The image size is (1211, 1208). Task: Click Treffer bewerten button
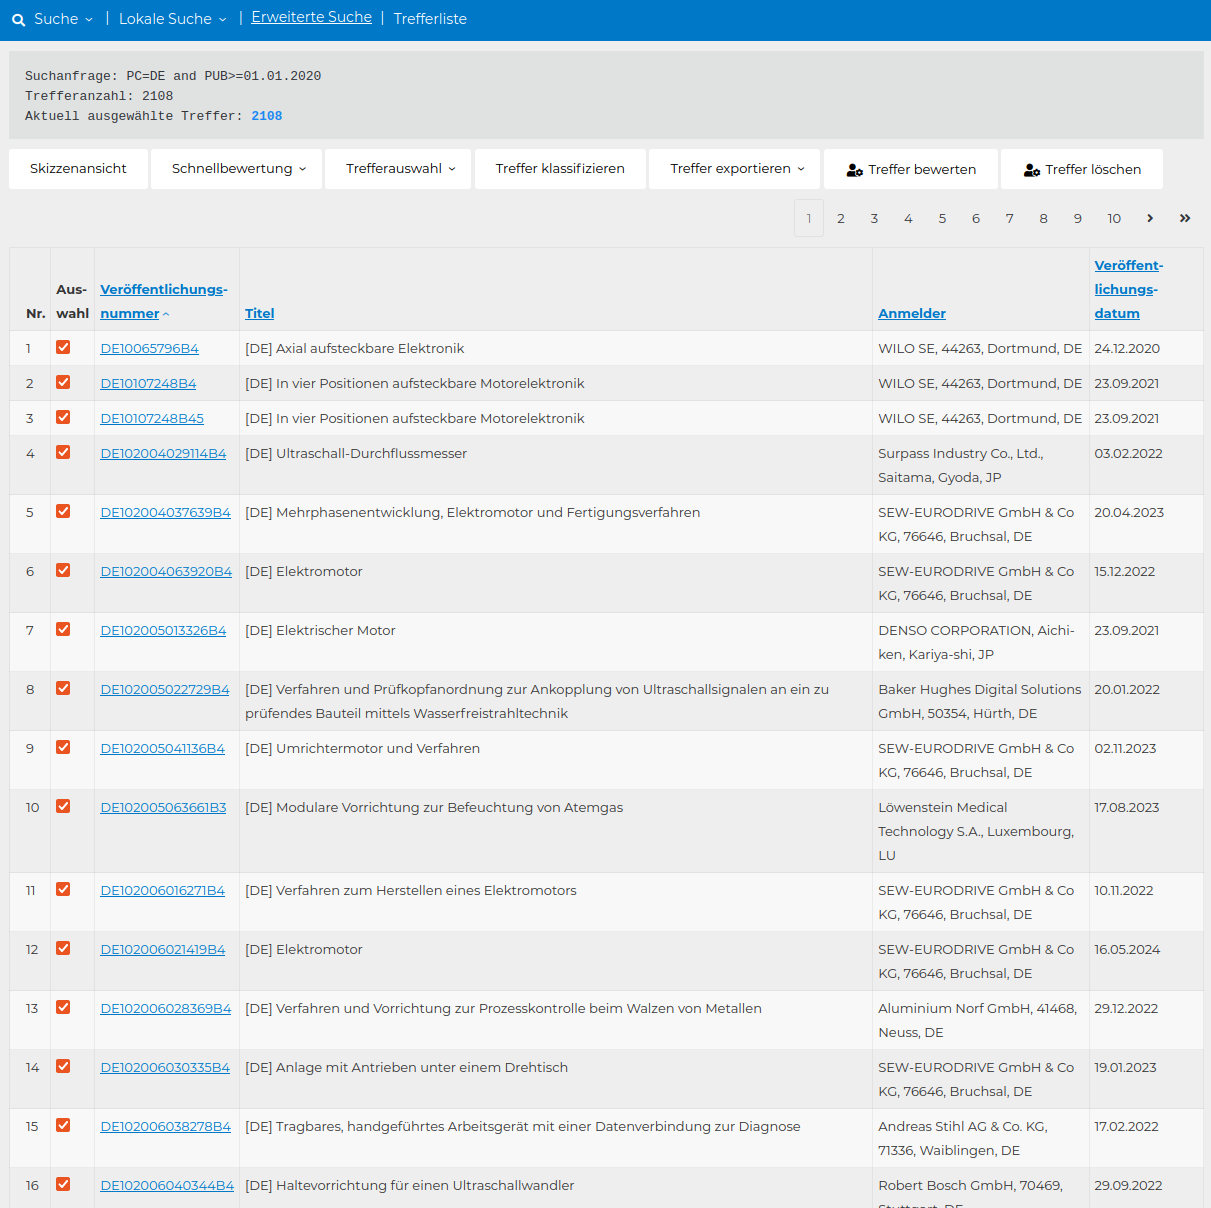pyautogui.click(x=911, y=169)
